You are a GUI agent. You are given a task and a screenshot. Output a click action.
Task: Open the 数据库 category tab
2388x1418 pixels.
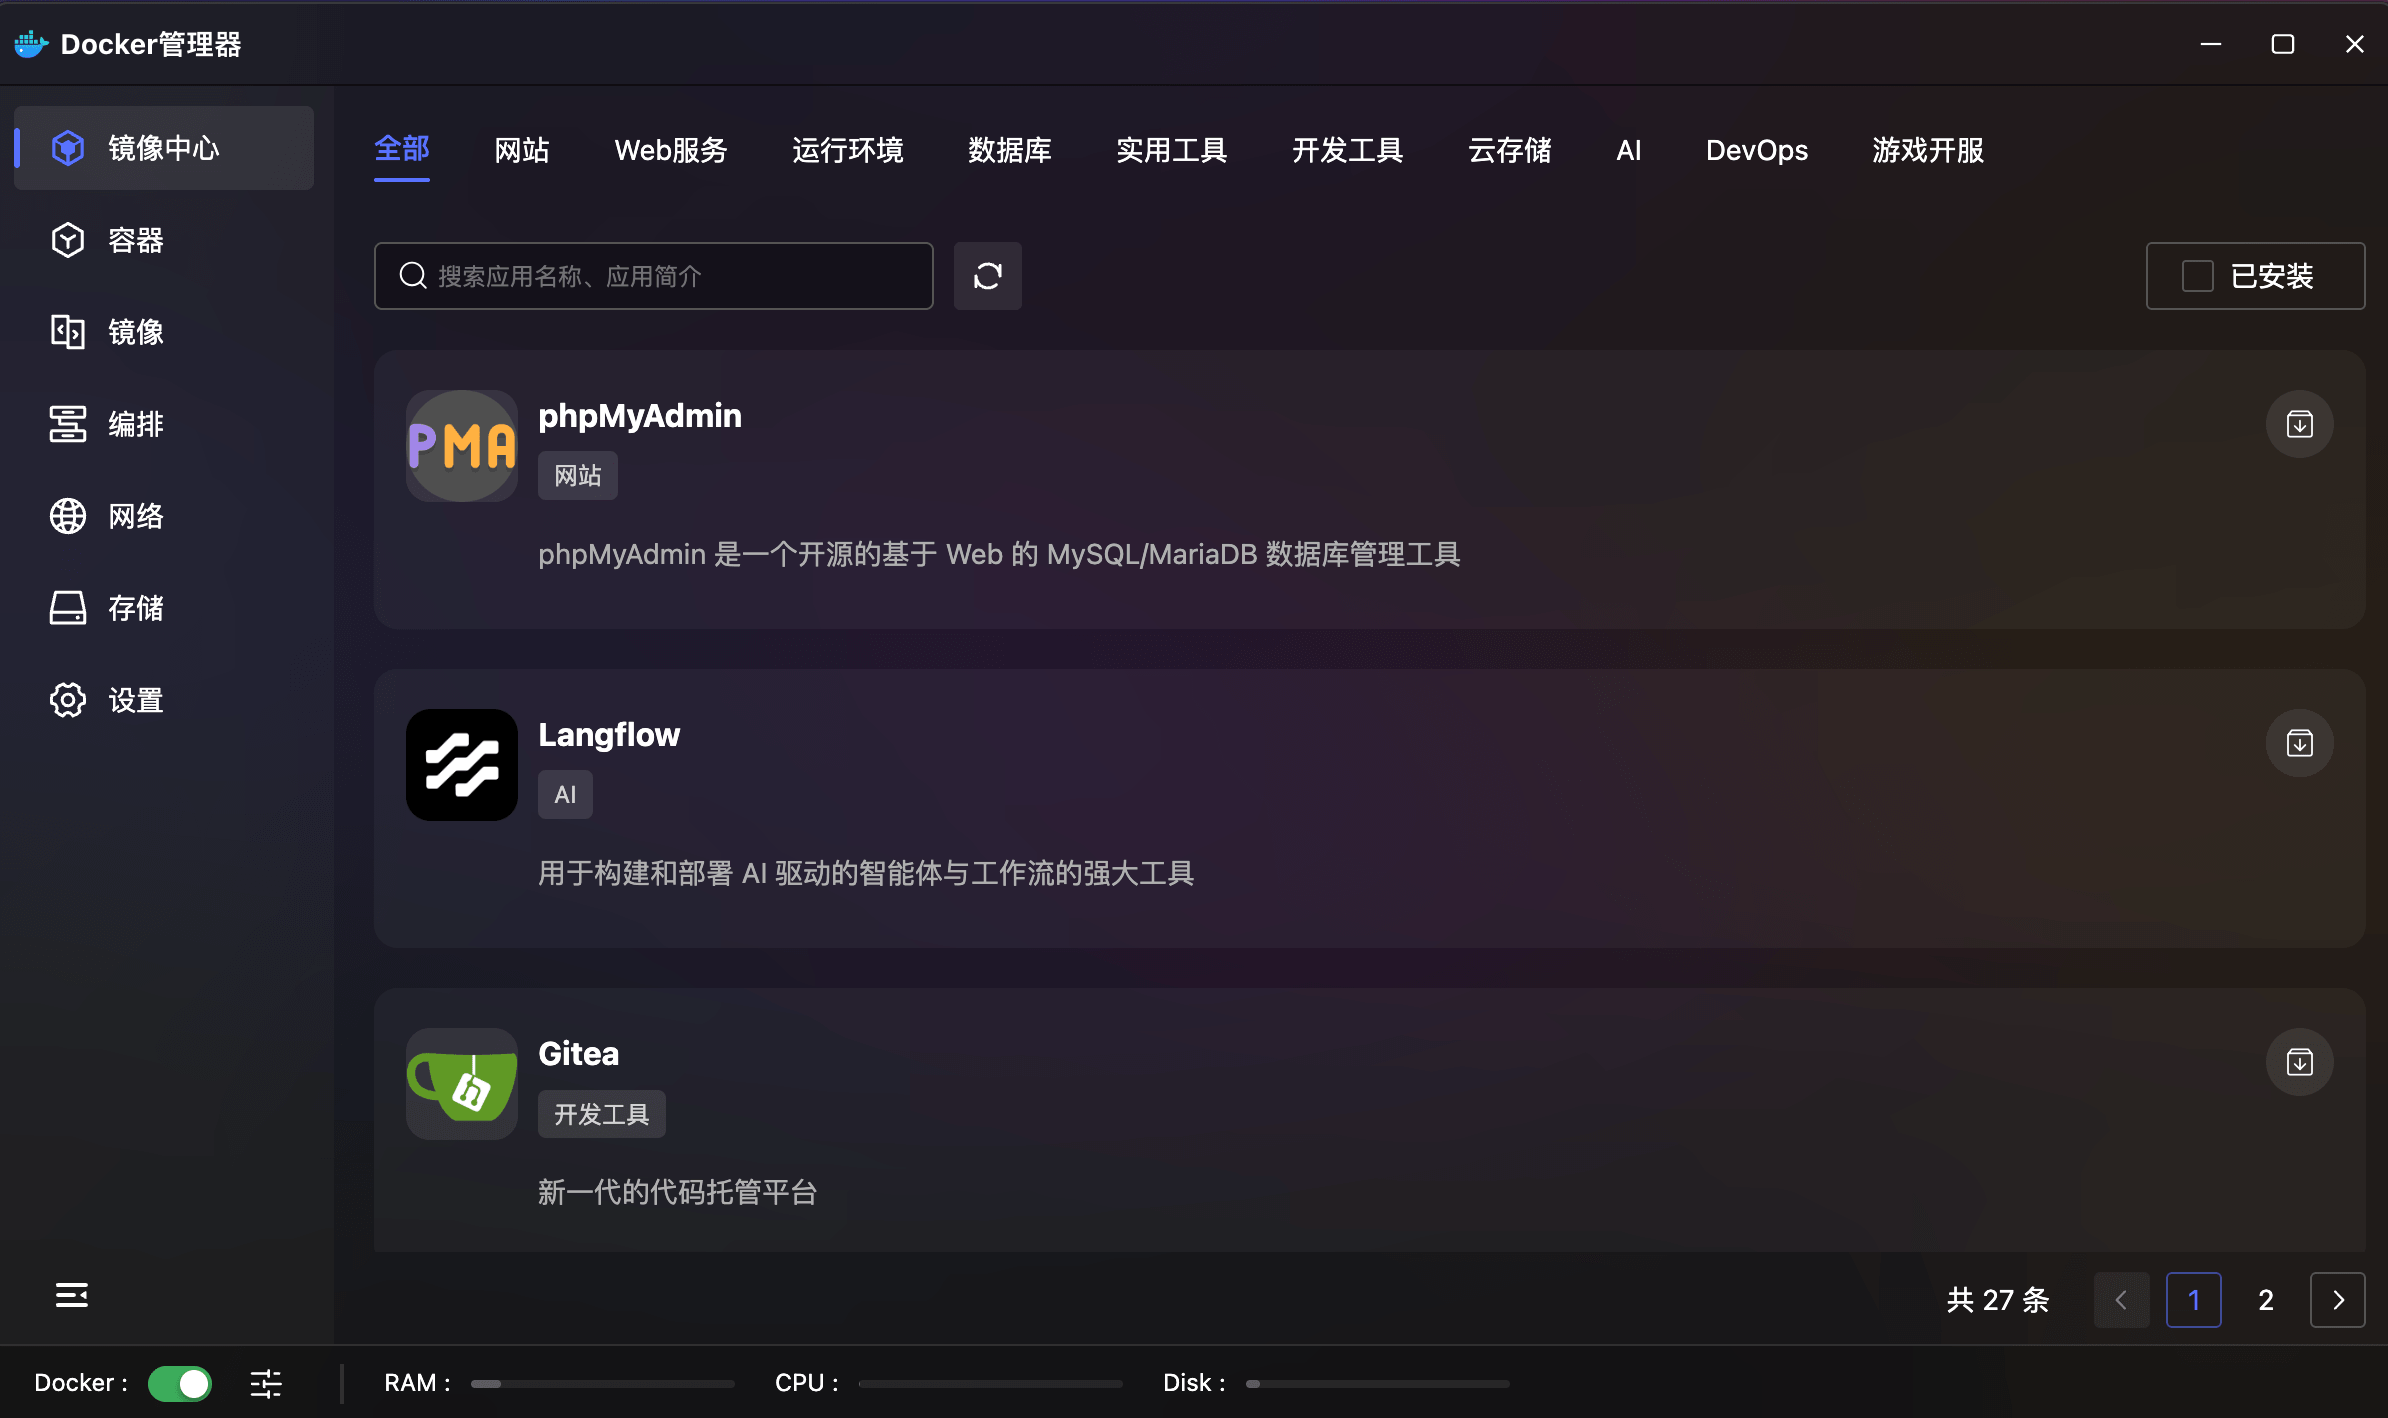point(1010,150)
